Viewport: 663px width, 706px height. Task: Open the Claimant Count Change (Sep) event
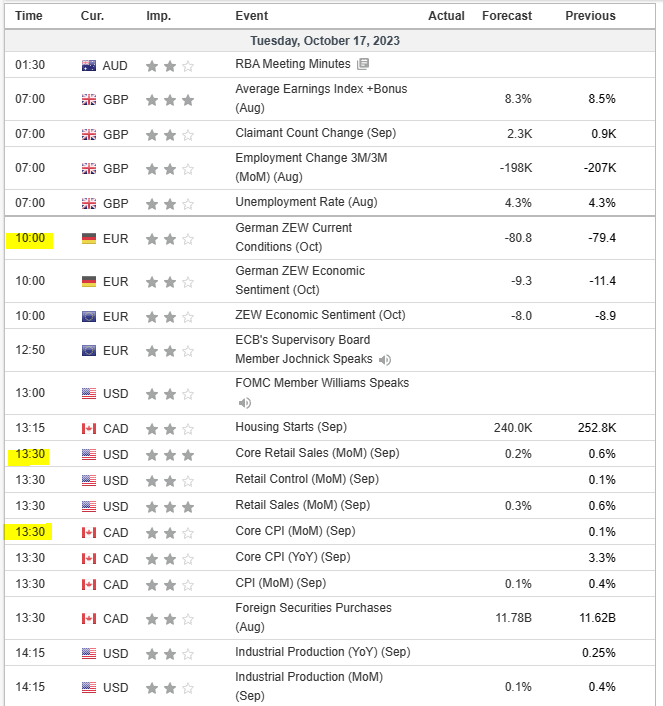pos(315,133)
